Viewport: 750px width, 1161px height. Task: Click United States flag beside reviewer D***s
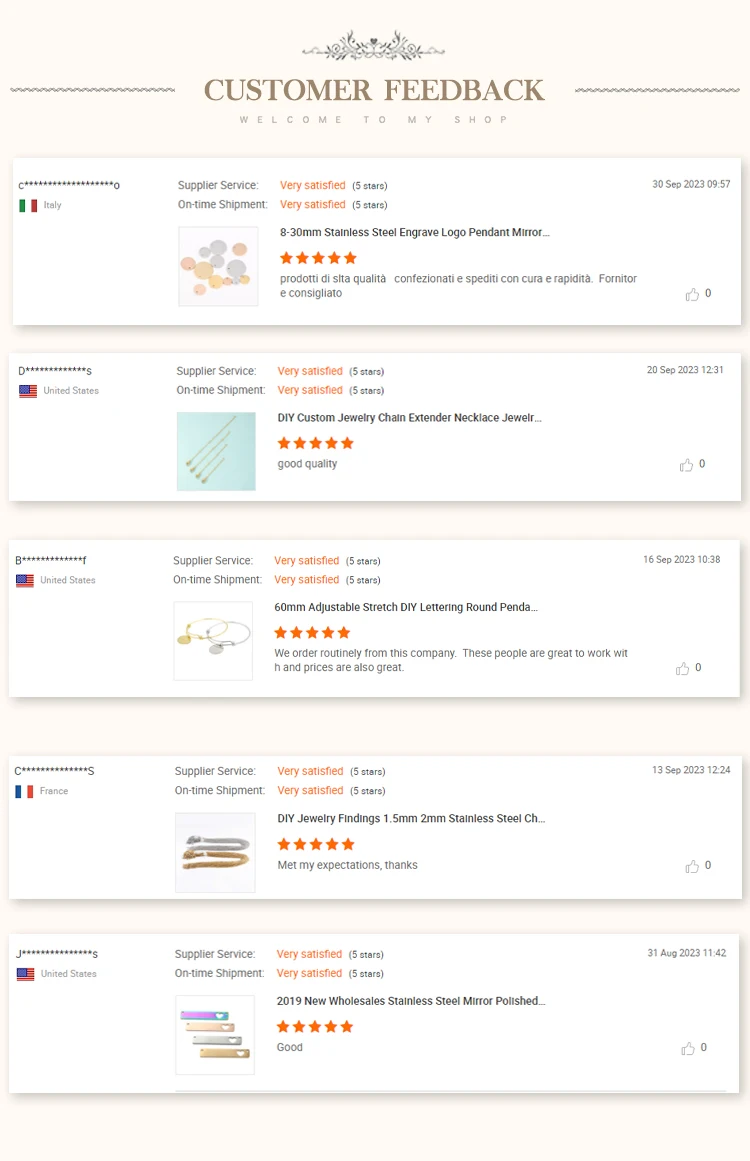point(28,391)
